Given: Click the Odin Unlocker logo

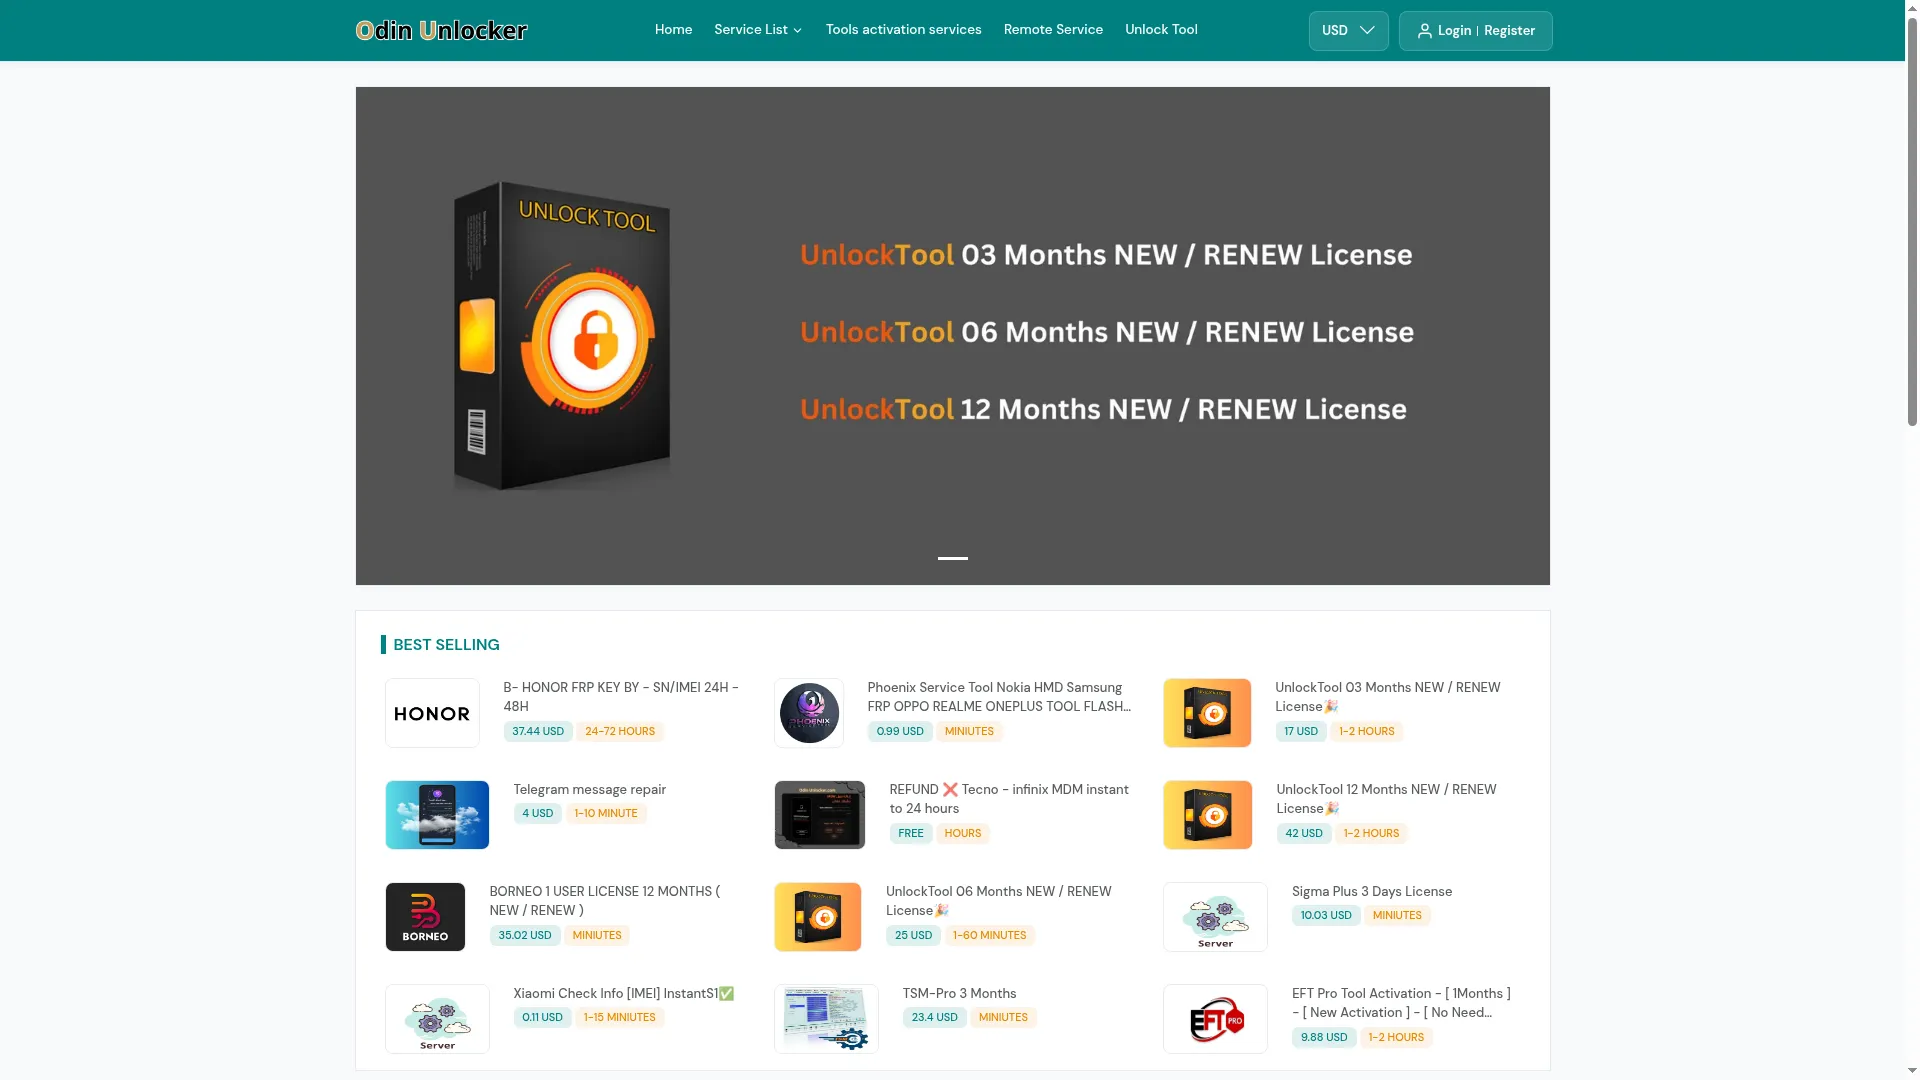Looking at the screenshot, I should tap(441, 30).
